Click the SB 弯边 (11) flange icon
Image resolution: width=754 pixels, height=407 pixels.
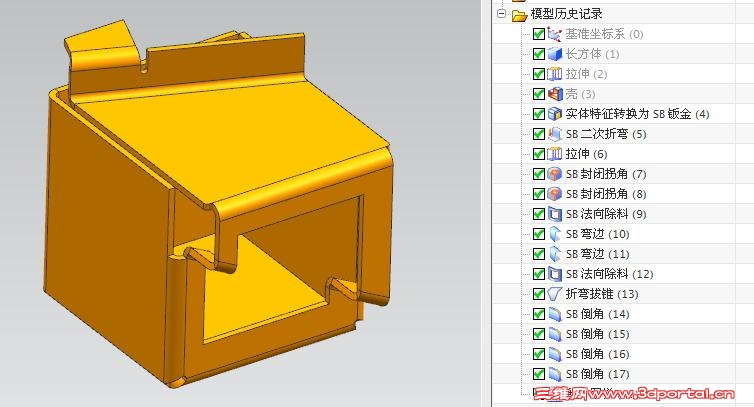pyautogui.click(x=554, y=254)
